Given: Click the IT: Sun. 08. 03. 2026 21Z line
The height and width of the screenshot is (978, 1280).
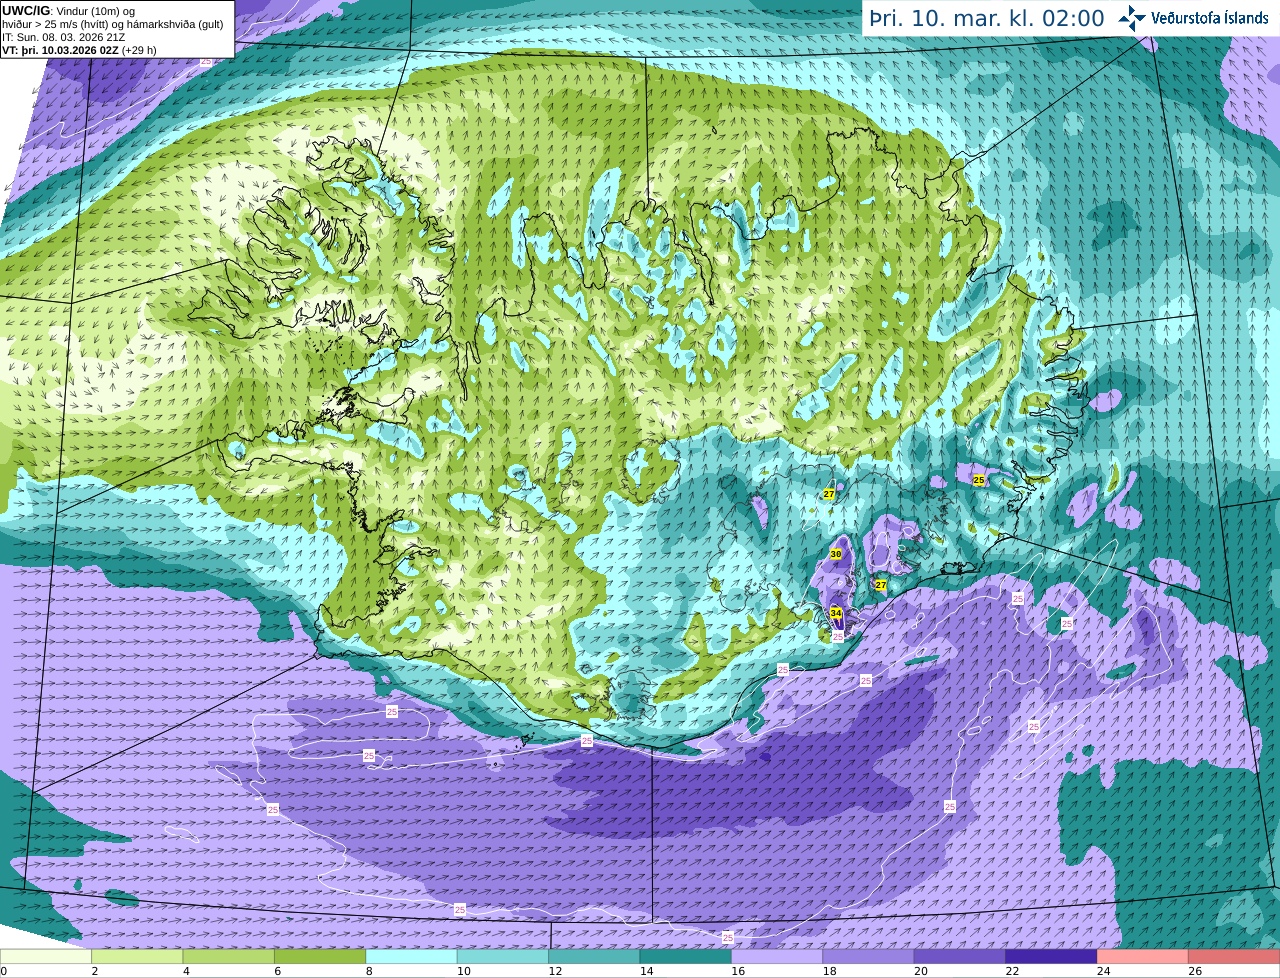Looking at the screenshot, I should click(x=64, y=37).
